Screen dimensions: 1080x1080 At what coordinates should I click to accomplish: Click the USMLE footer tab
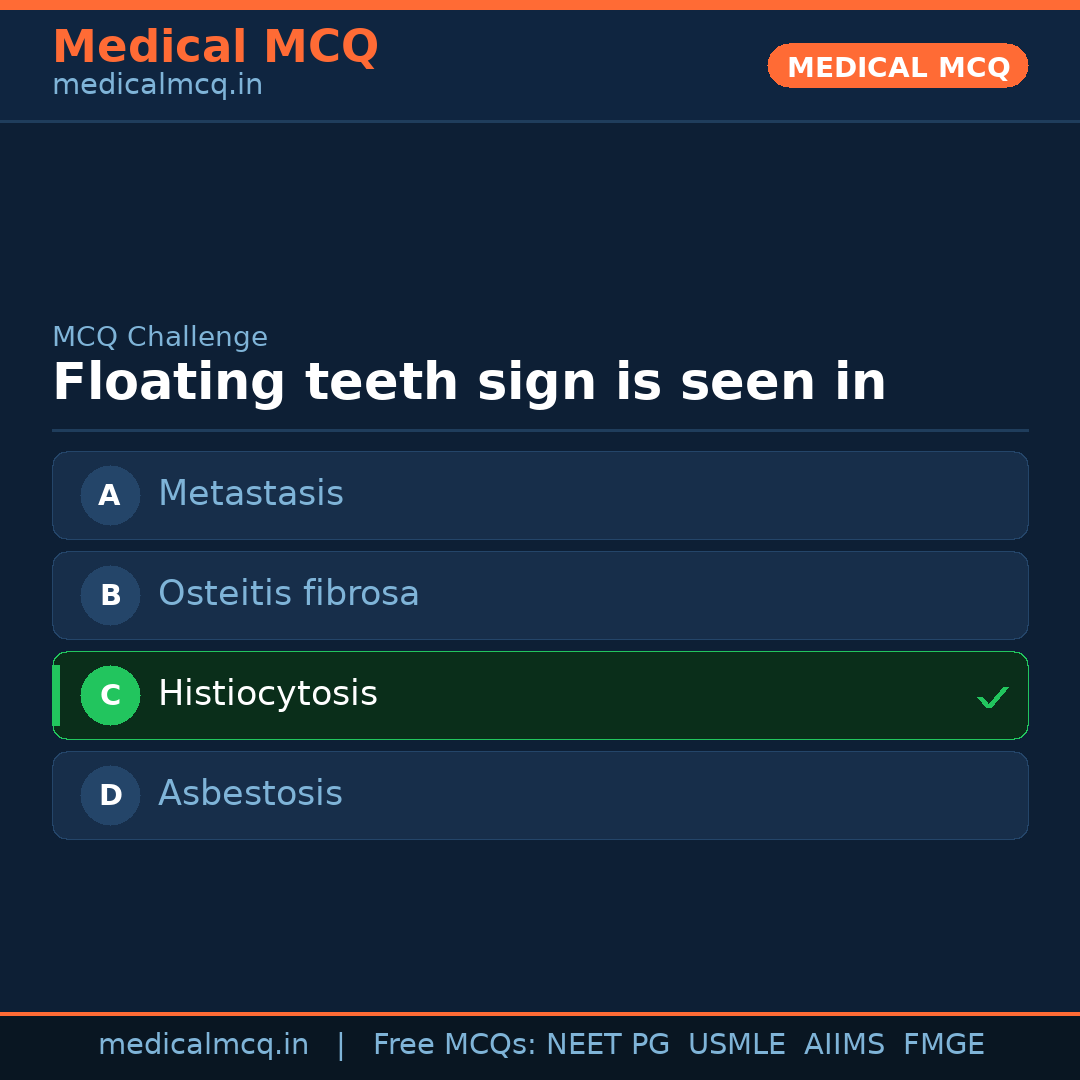(x=737, y=1044)
